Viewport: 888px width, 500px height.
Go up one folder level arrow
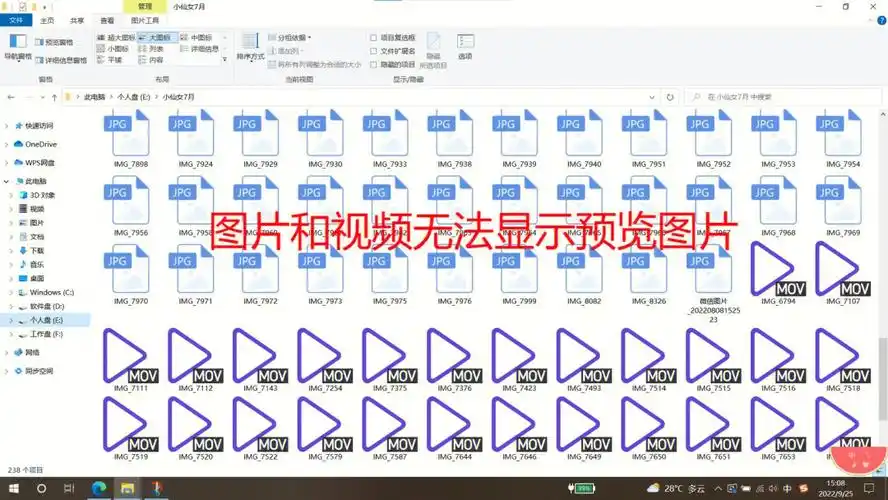click(x=54, y=97)
